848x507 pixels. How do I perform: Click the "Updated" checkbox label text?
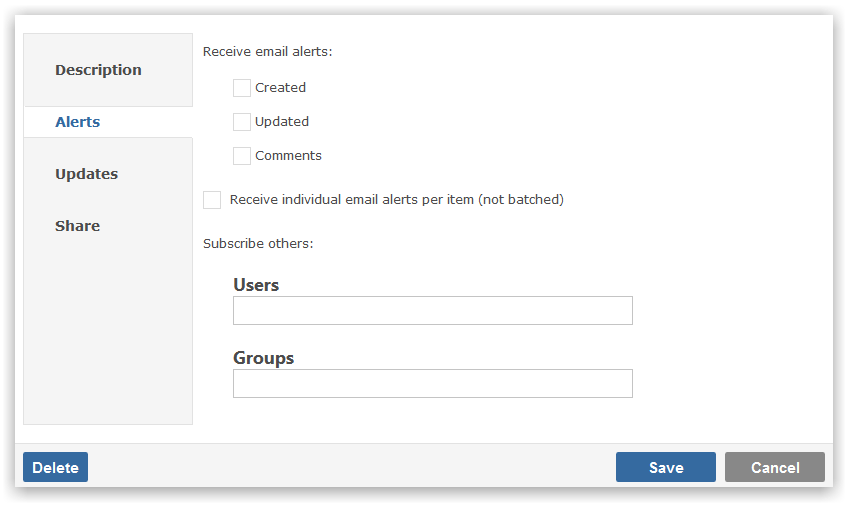click(282, 121)
